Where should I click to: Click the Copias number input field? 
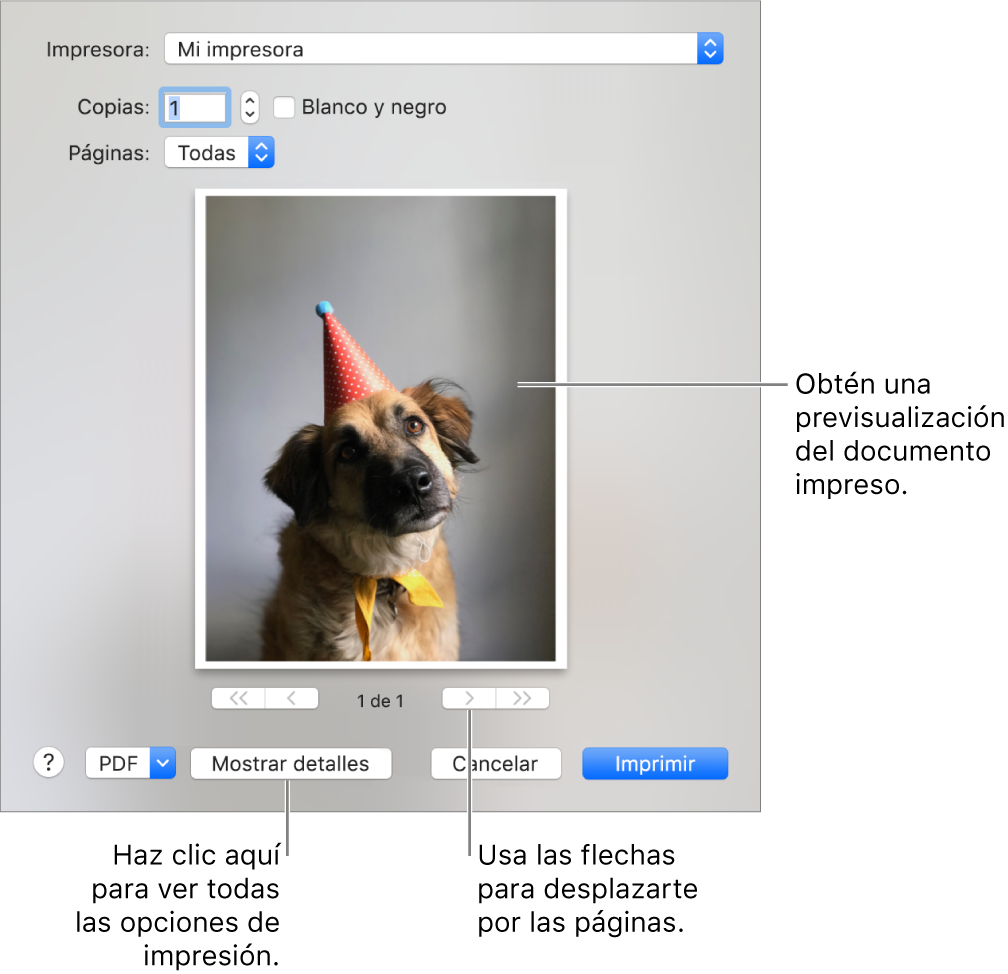click(x=195, y=107)
